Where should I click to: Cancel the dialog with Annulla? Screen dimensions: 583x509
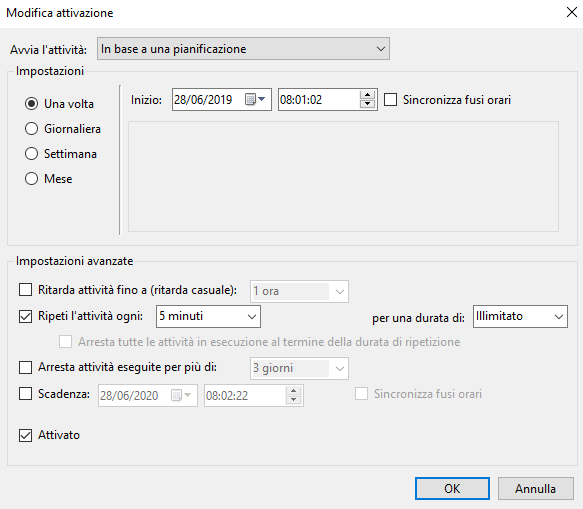(535, 489)
